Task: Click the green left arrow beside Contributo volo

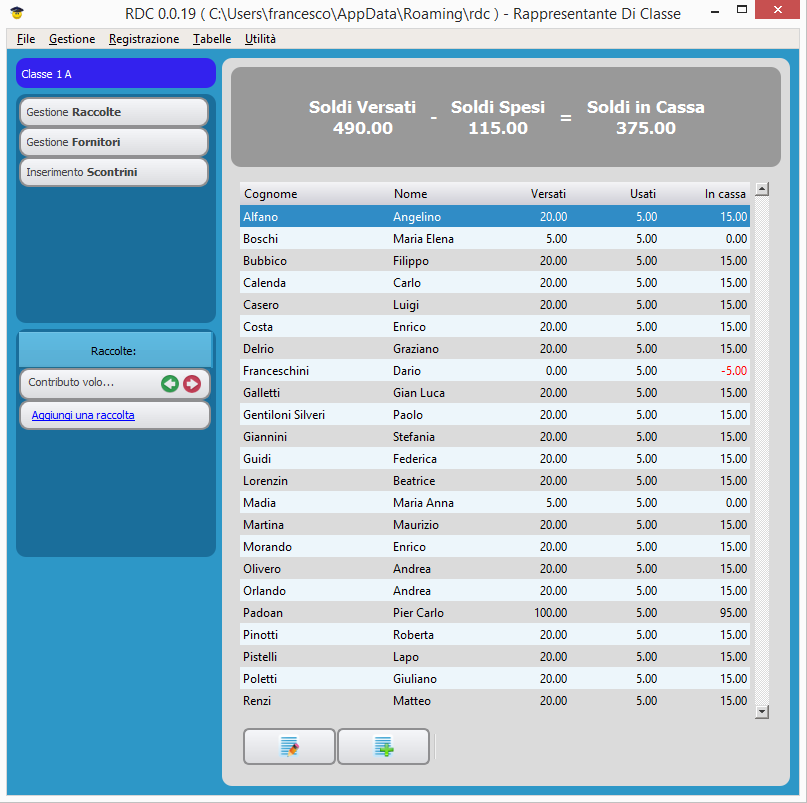Action: (x=170, y=383)
